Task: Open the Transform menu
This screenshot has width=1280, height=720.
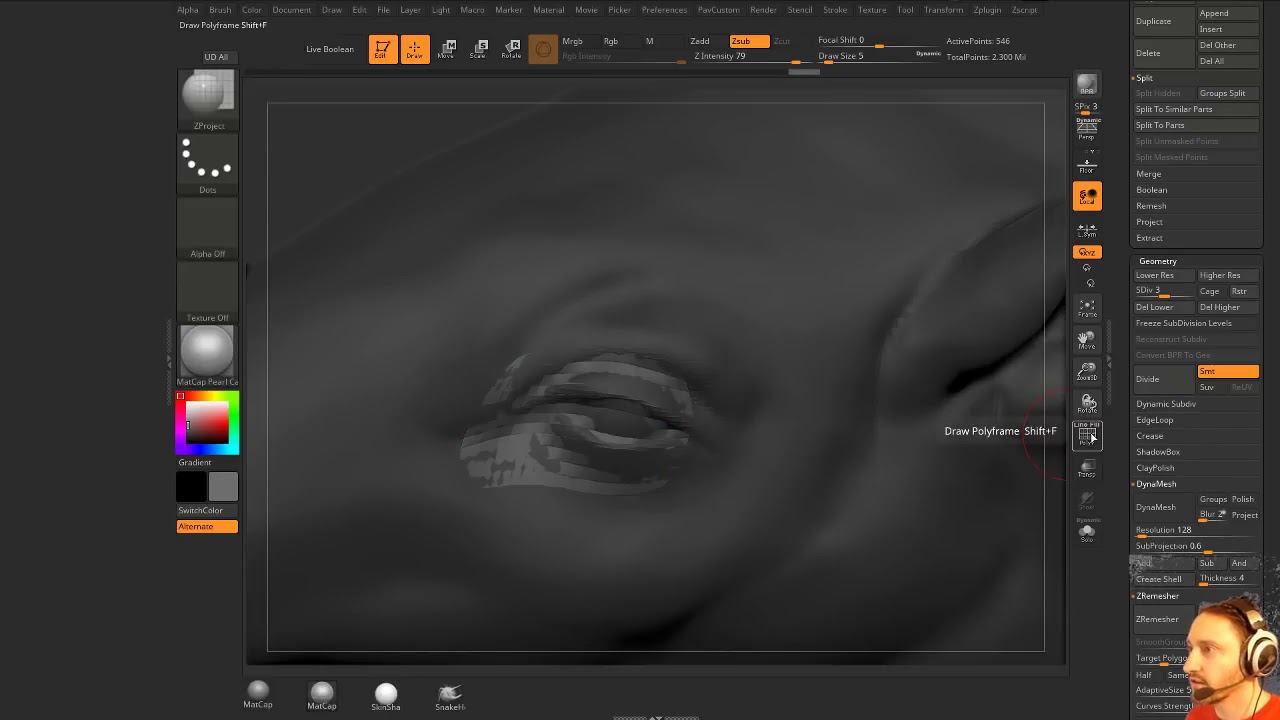Action: 943,10
